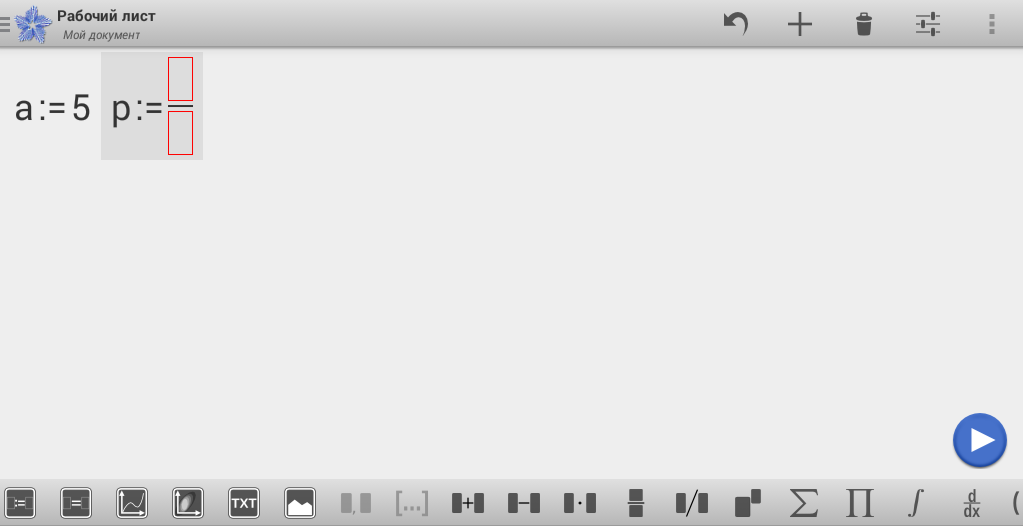Select the fraction numerator placeholder
Screen dimensions: 1023x526
pyautogui.click(x=181, y=79)
